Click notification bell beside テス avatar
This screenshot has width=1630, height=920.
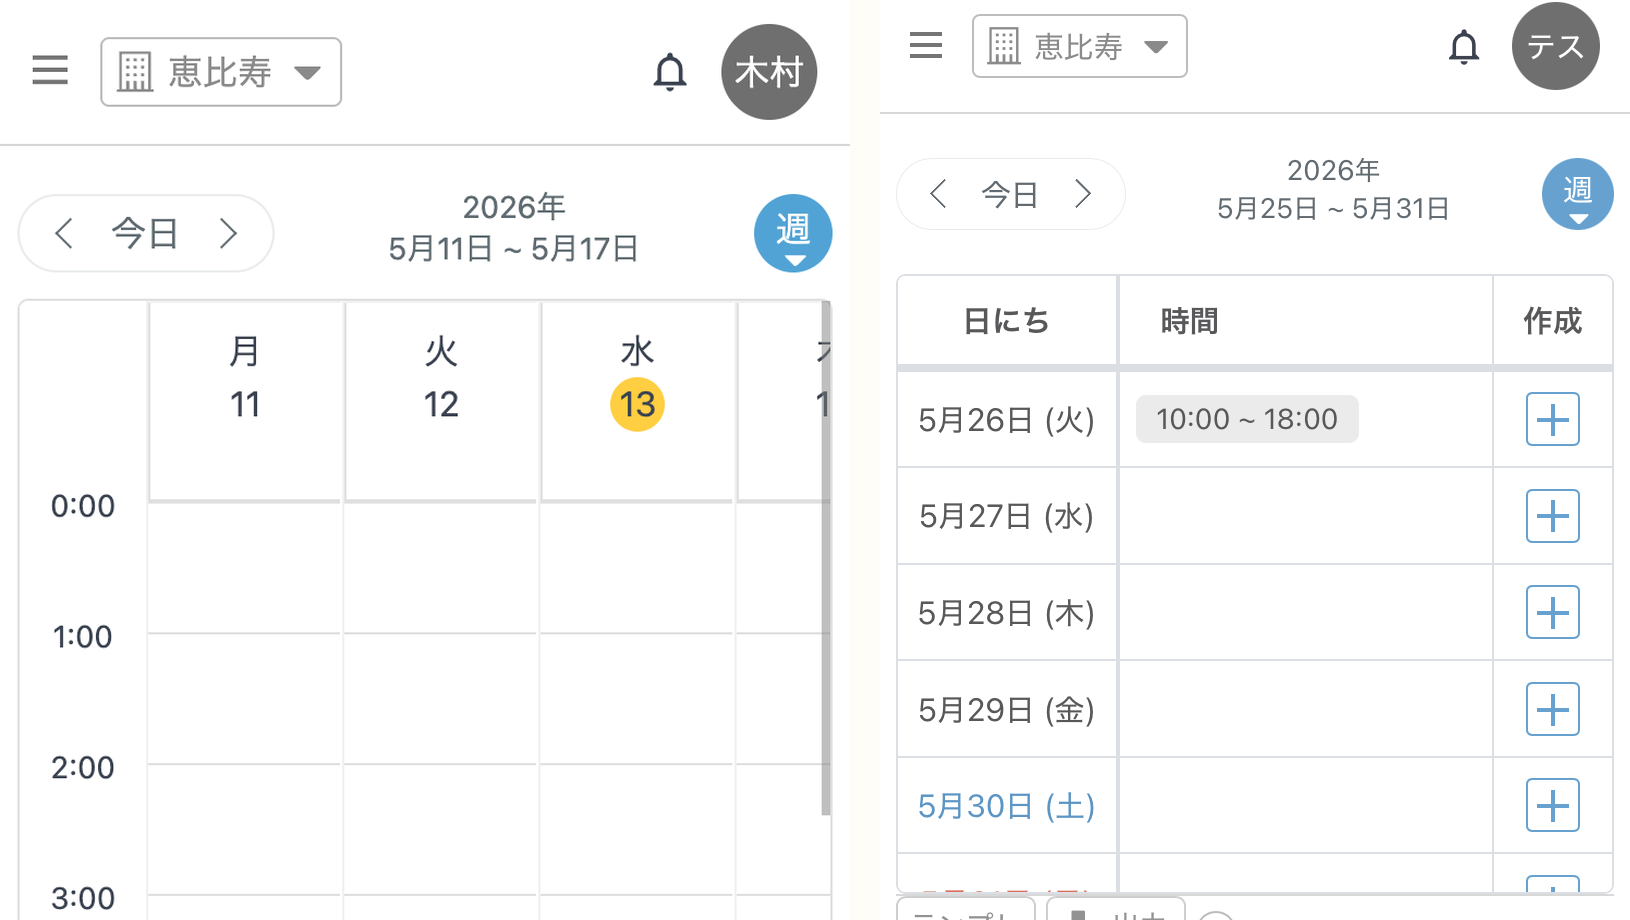tap(1464, 47)
